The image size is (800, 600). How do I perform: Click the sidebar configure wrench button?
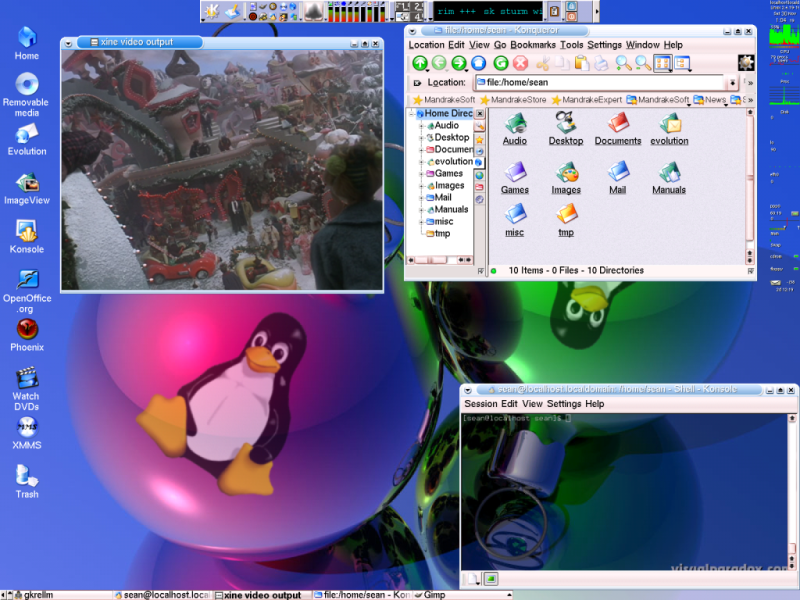tap(480, 126)
